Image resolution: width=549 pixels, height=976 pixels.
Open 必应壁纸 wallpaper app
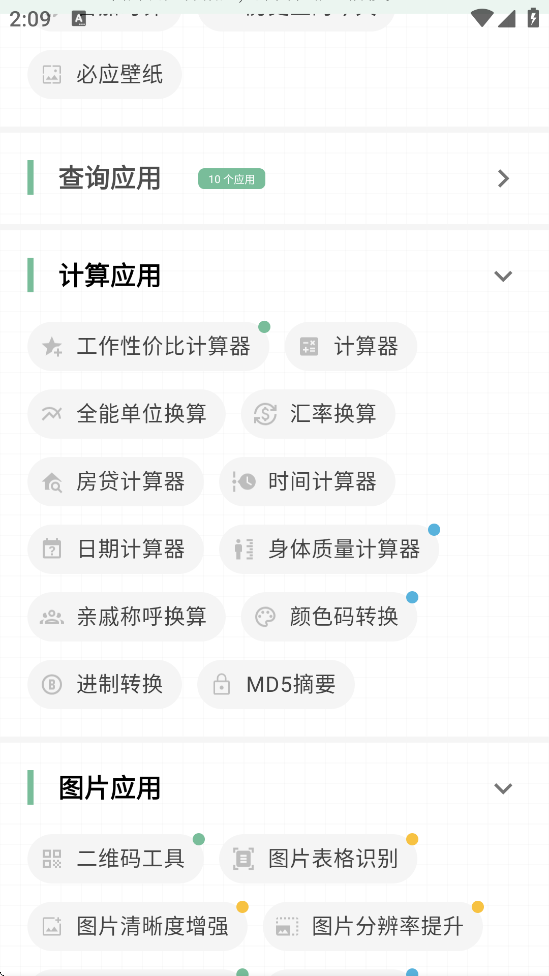105,75
